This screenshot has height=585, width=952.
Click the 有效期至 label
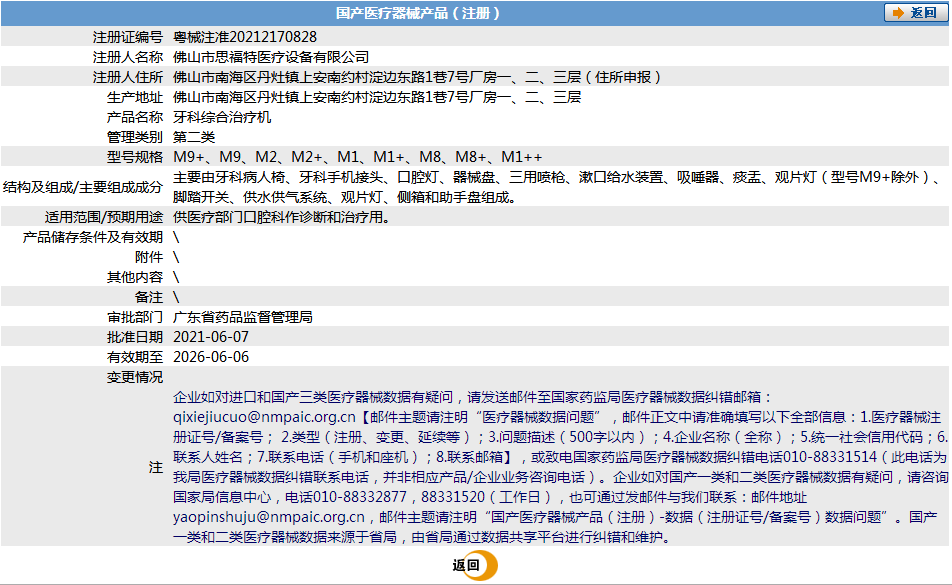coord(135,357)
